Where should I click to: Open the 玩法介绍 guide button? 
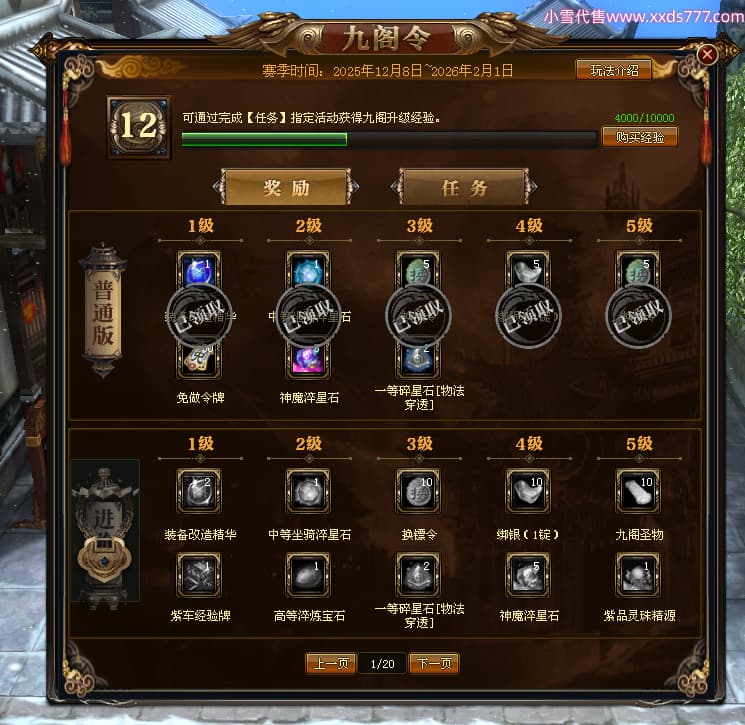pyautogui.click(x=614, y=70)
